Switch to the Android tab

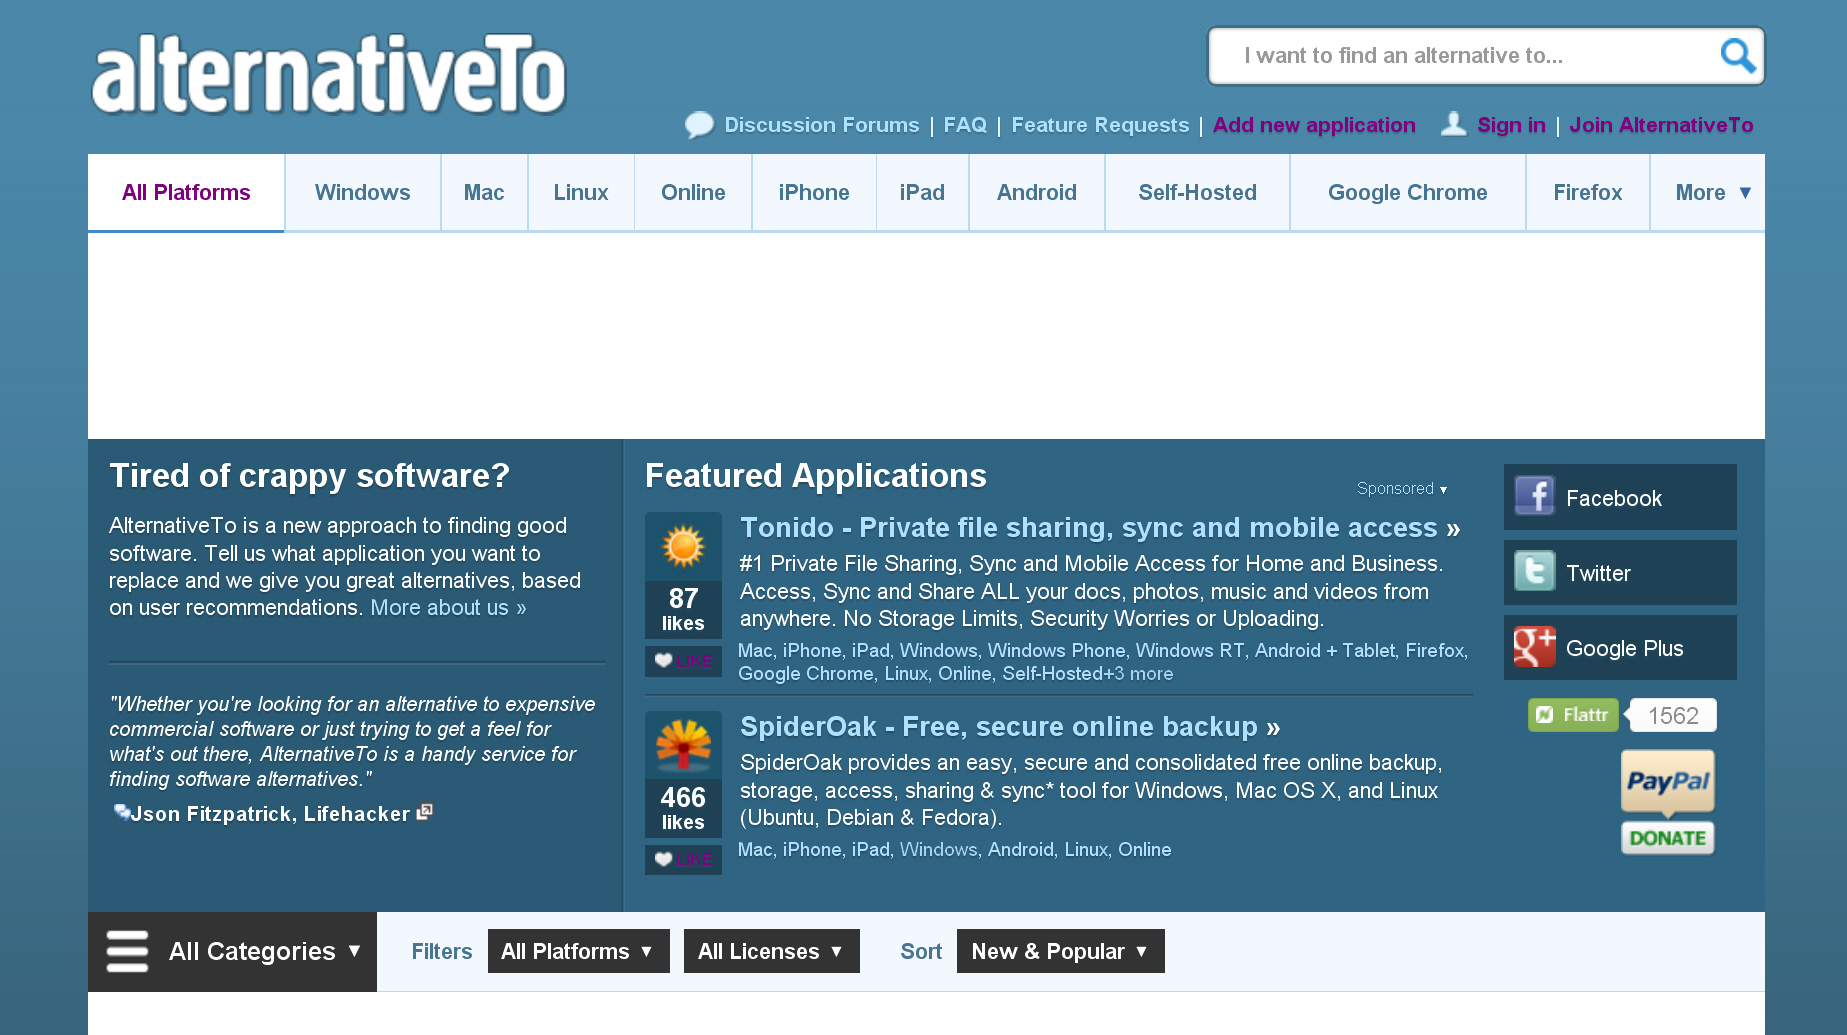click(x=1037, y=192)
